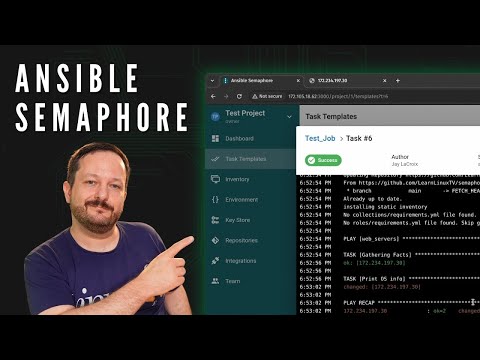The image size is (480, 360).
Task: Click the Integrations plug icon
Action: point(215,261)
